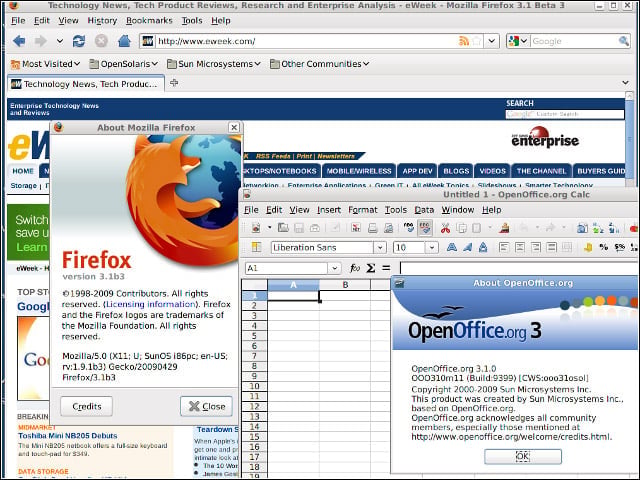Toggle Italic text formatting in Calc
Screen dimensions: 640x480
[467, 247]
